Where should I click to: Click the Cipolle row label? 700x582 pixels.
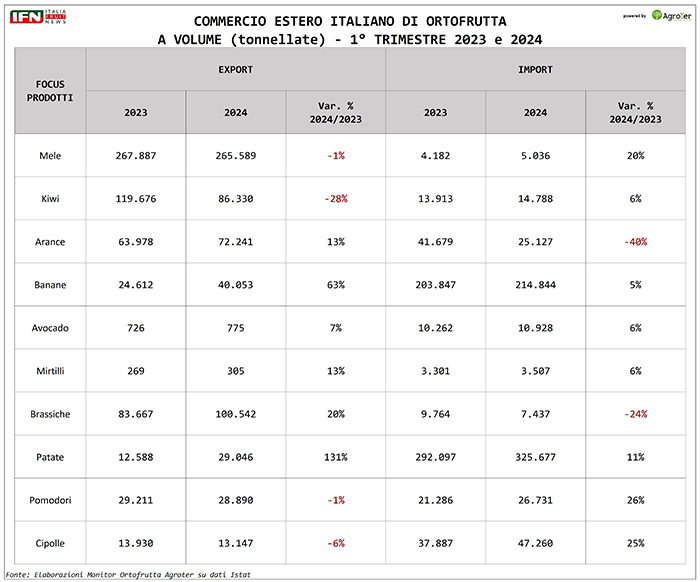(50, 543)
